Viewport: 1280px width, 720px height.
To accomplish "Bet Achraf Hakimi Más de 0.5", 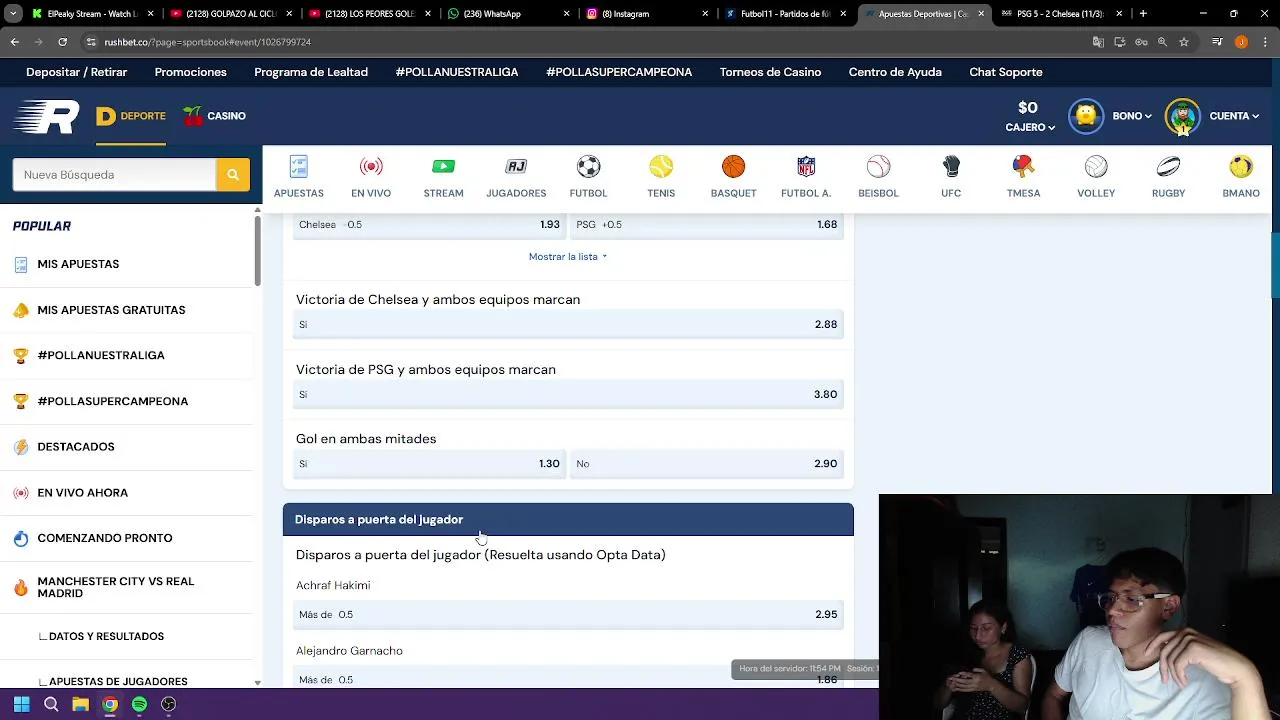I will click(568, 614).
